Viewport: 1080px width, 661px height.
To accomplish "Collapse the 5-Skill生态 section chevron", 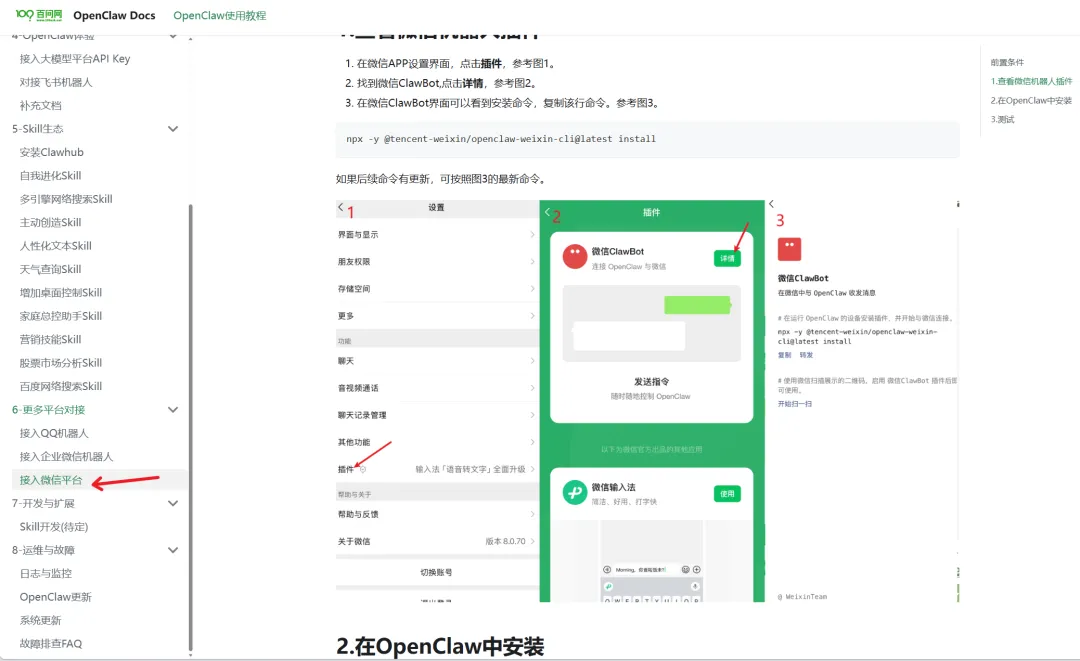I will click(x=173, y=129).
